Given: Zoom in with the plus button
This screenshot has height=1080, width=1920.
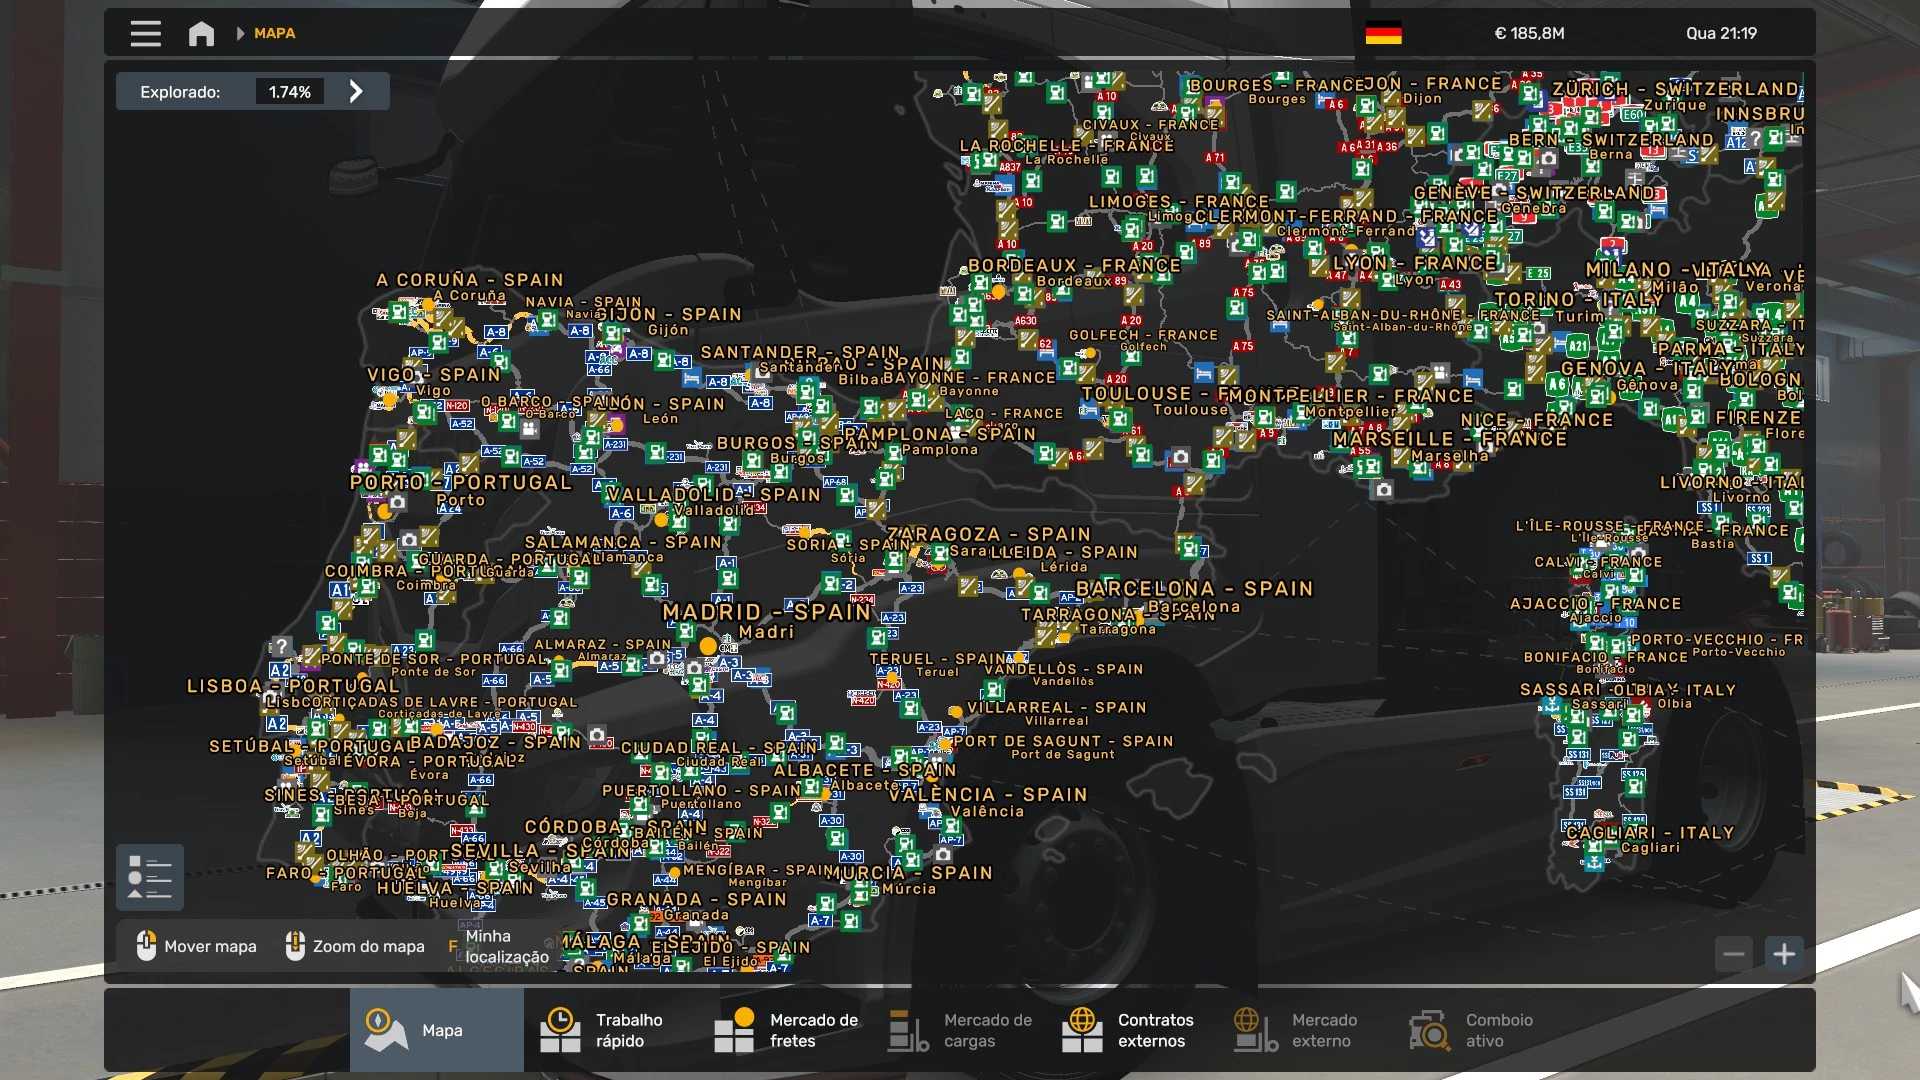Looking at the screenshot, I should tap(1784, 954).
